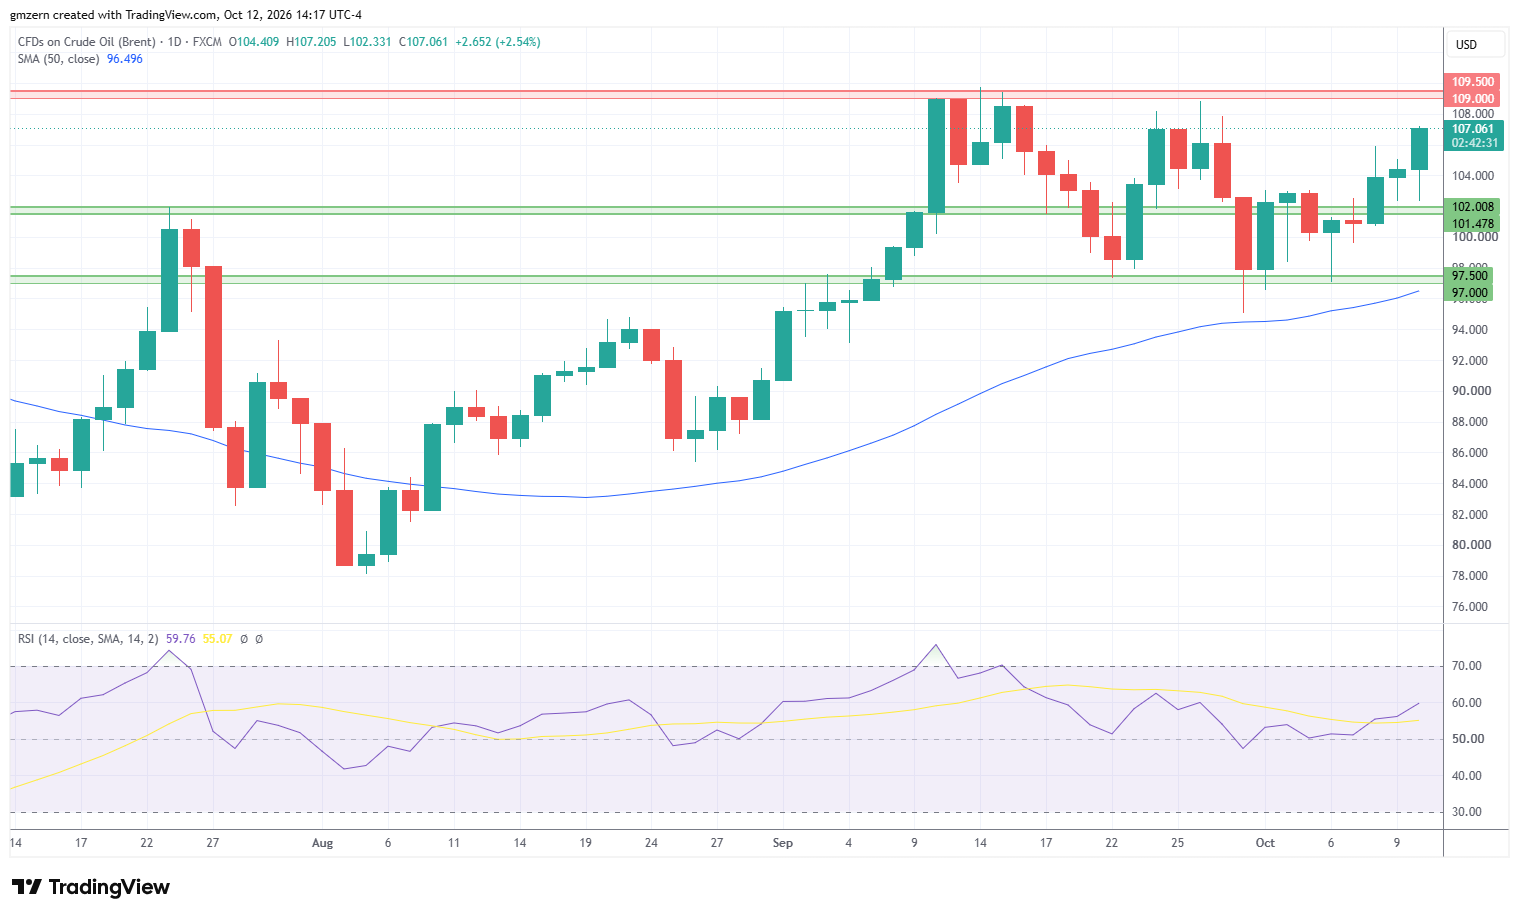The image size is (1519, 917).
Task: Select the 109.500 red price label
Action: (x=1473, y=82)
